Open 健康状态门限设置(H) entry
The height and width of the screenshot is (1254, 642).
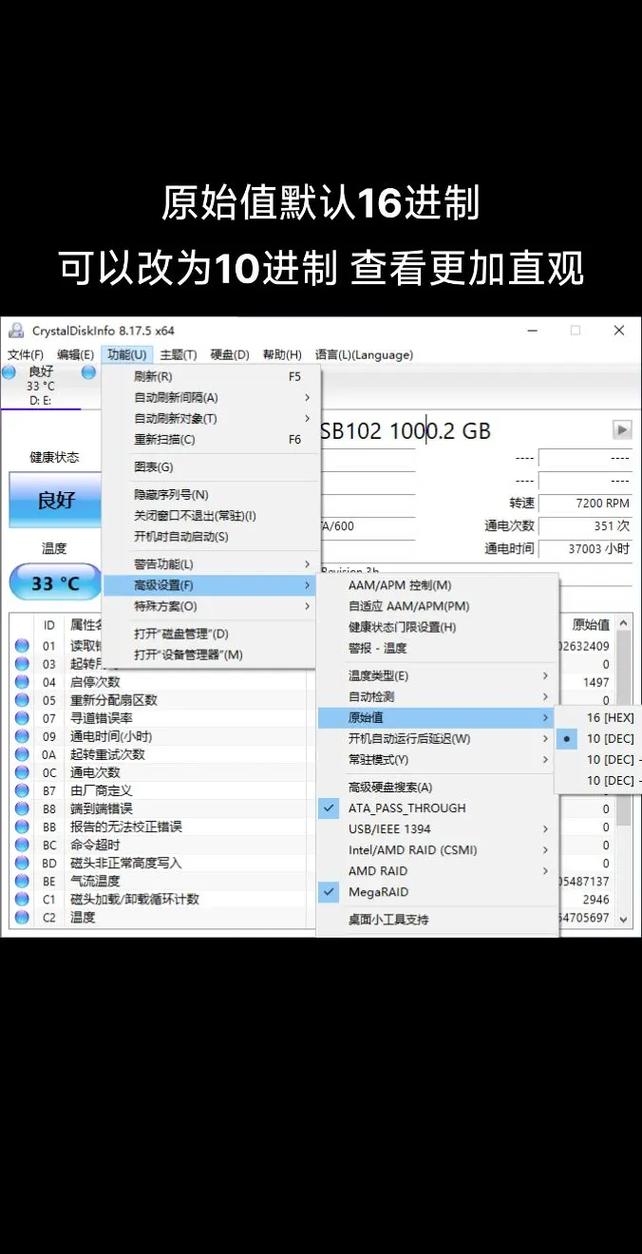point(437,627)
